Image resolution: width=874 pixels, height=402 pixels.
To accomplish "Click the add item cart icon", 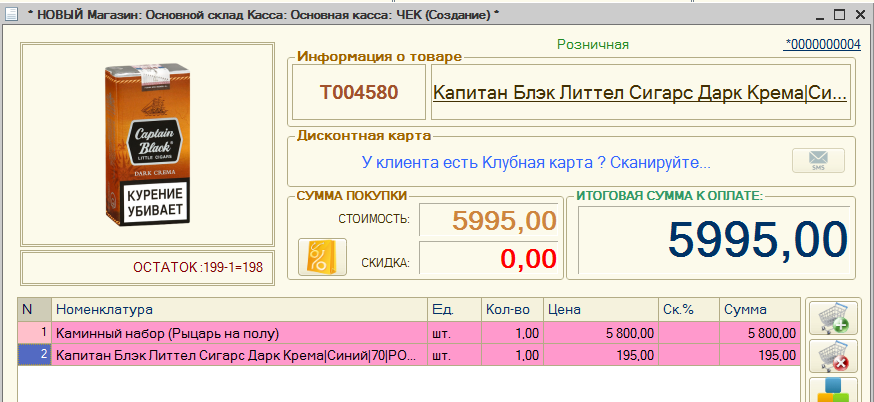I will point(834,319).
